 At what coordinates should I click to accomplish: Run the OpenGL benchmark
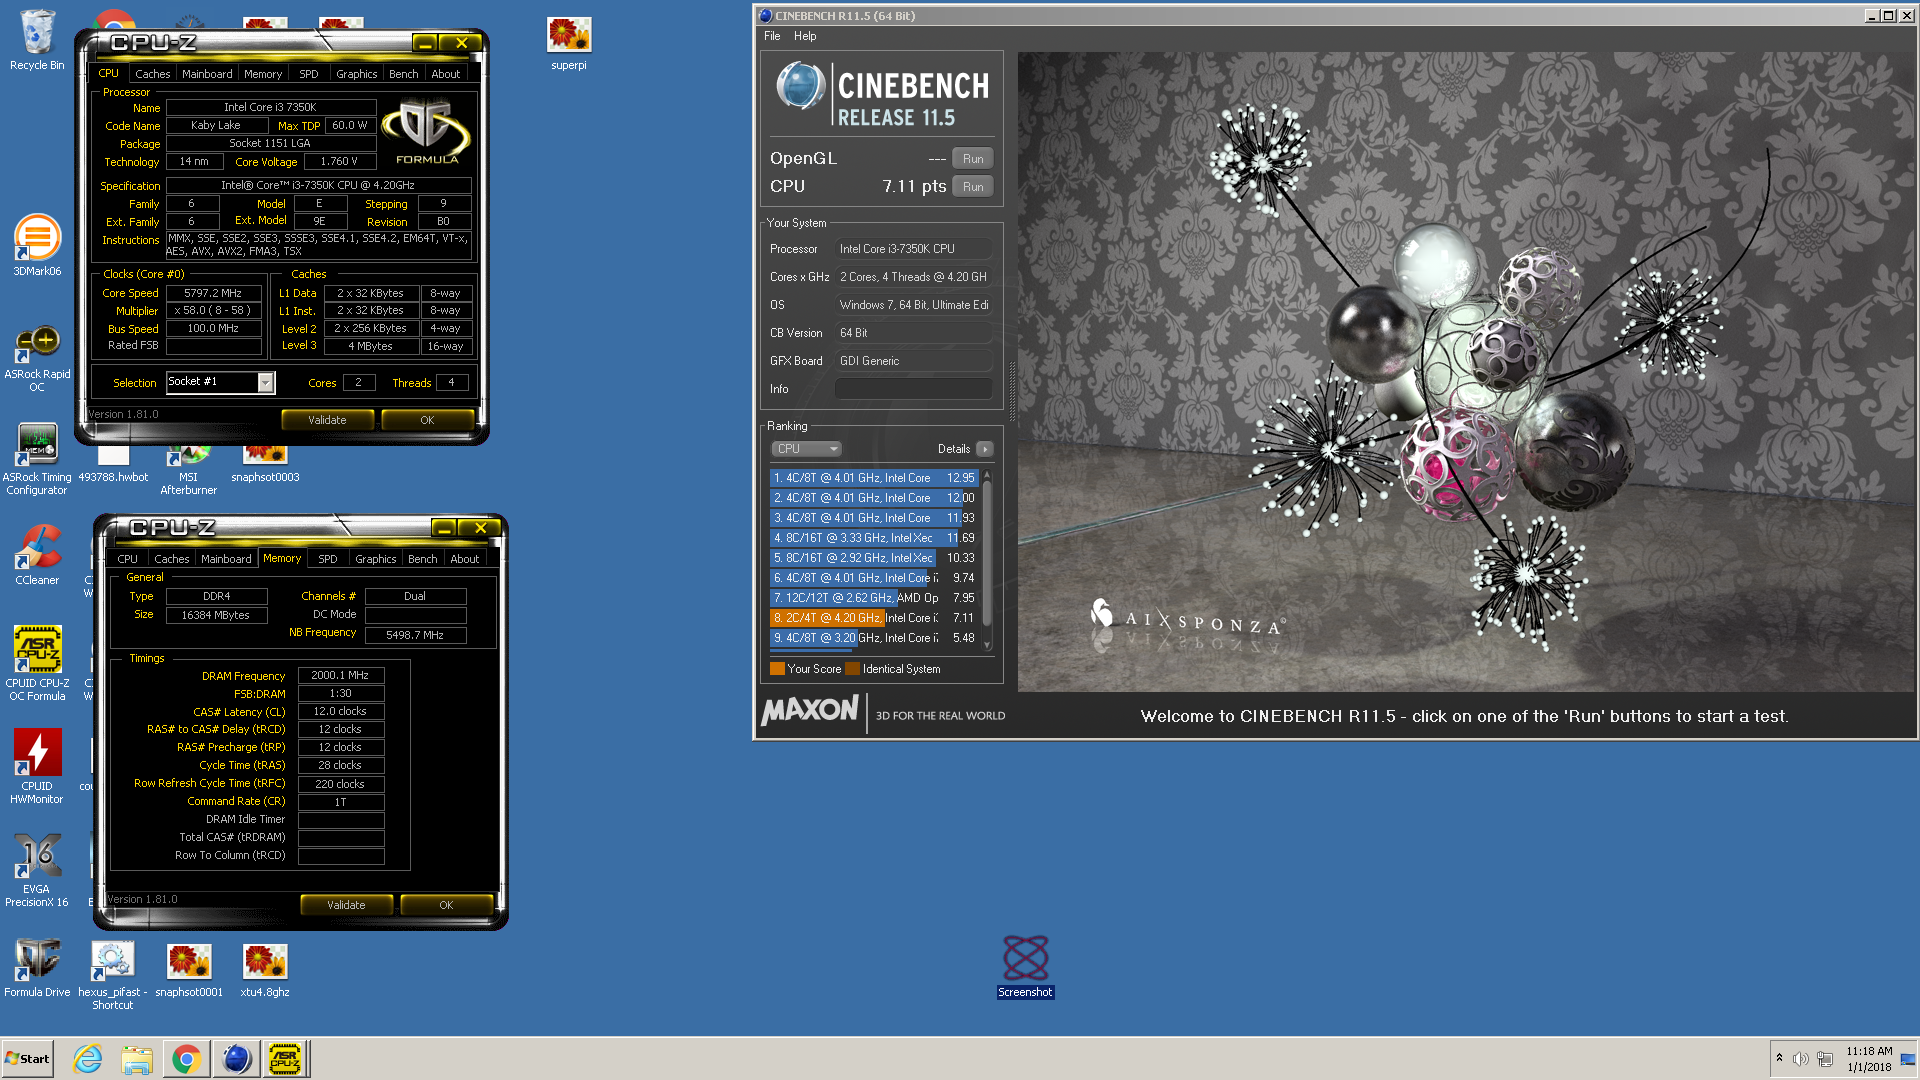tap(973, 159)
